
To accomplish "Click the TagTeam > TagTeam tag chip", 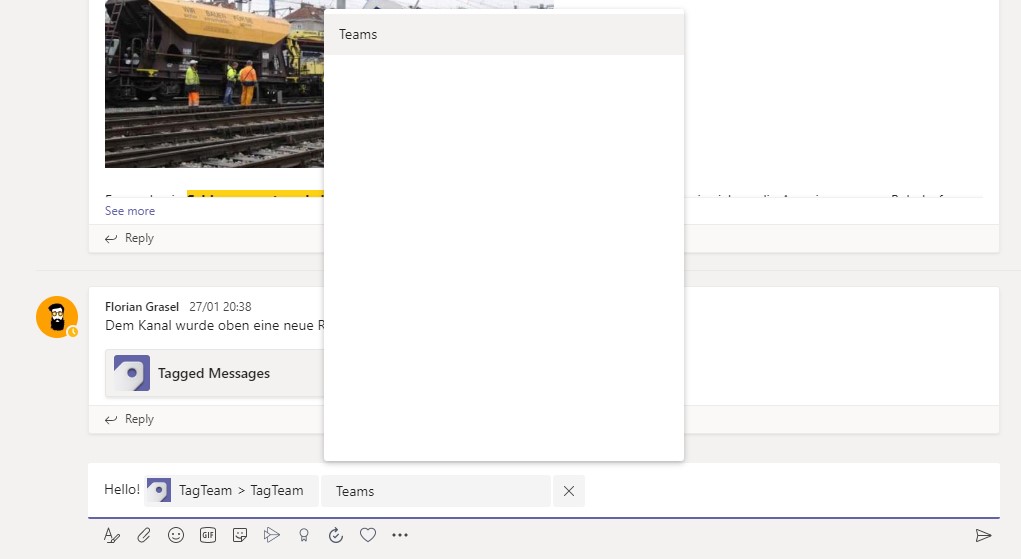I will [x=231, y=491].
